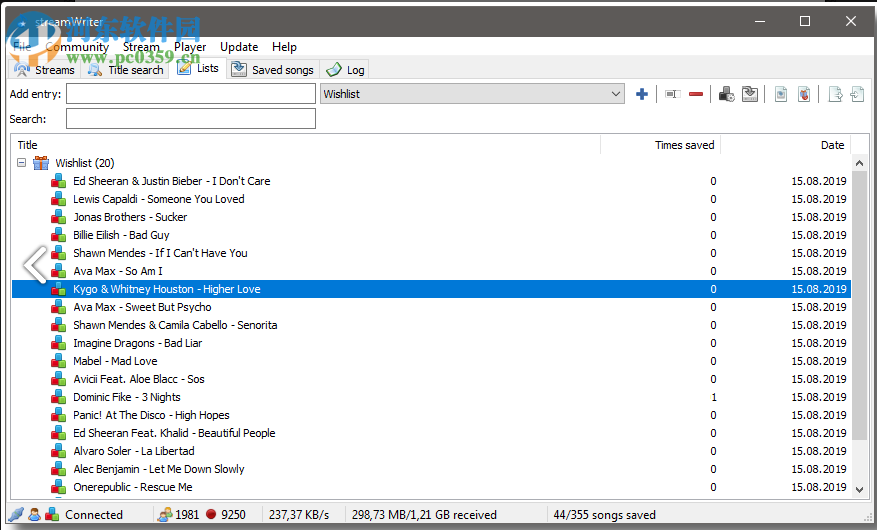Click the icon beside Mabel - Mad Love

59,361
